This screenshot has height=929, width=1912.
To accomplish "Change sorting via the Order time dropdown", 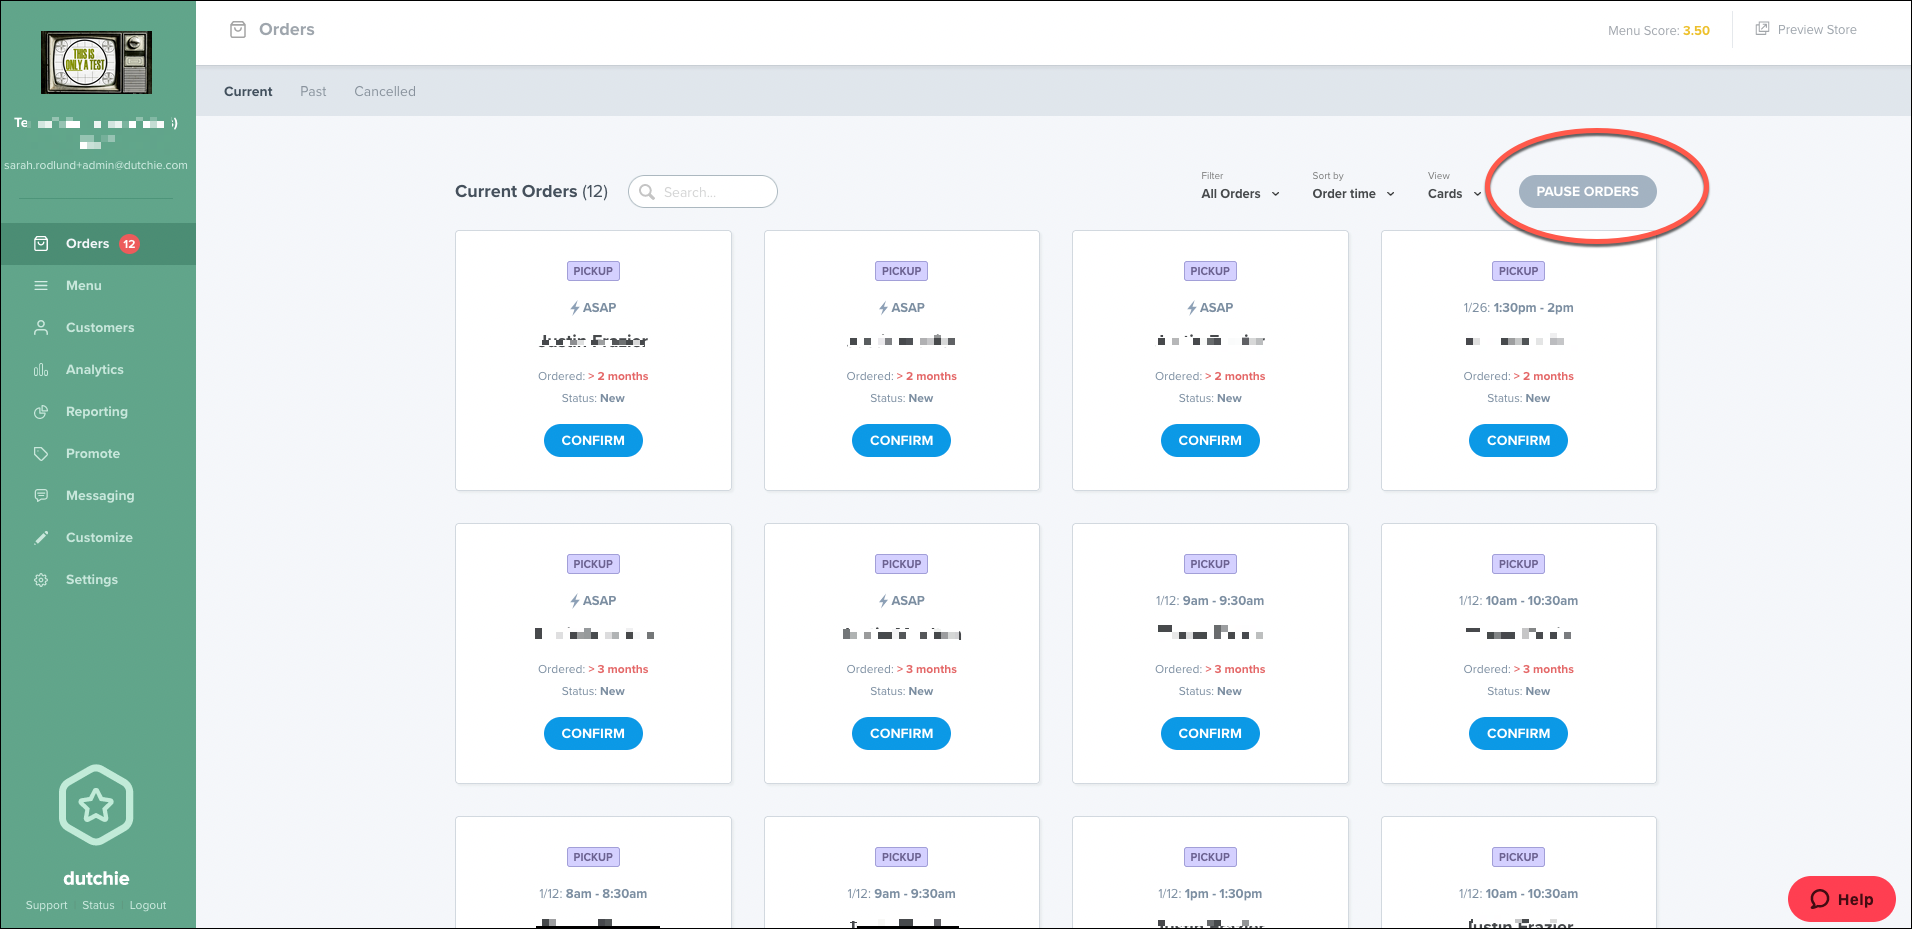I will [1352, 193].
